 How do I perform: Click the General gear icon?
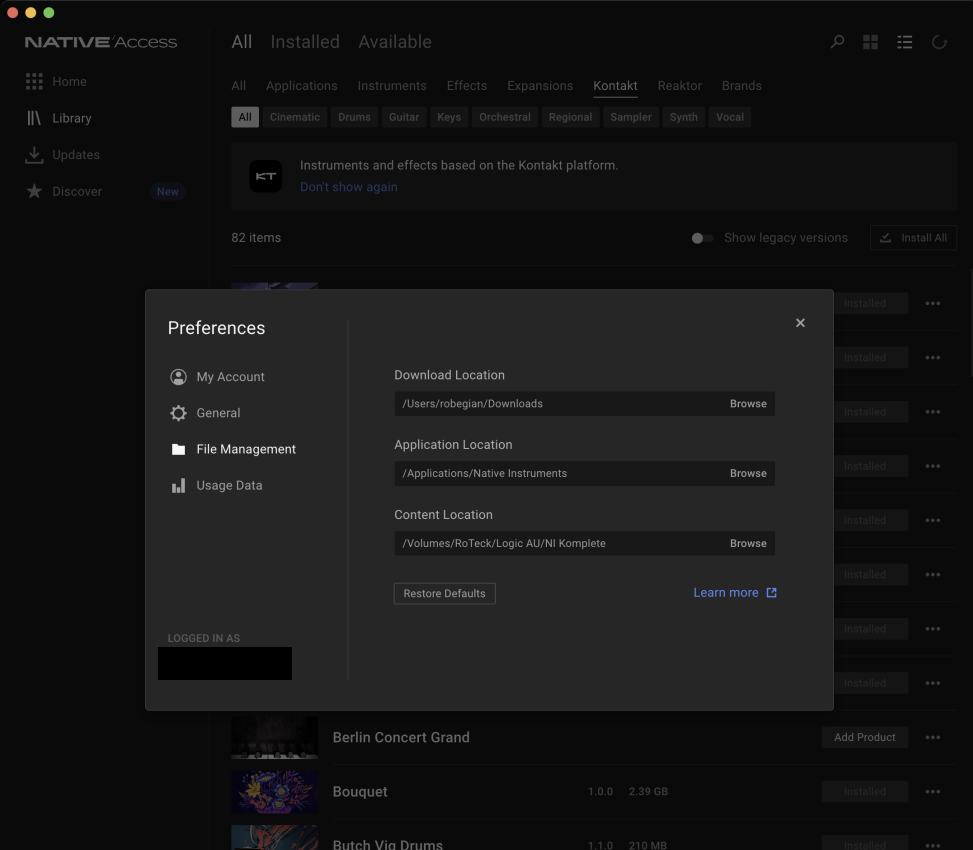tap(178, 413)
